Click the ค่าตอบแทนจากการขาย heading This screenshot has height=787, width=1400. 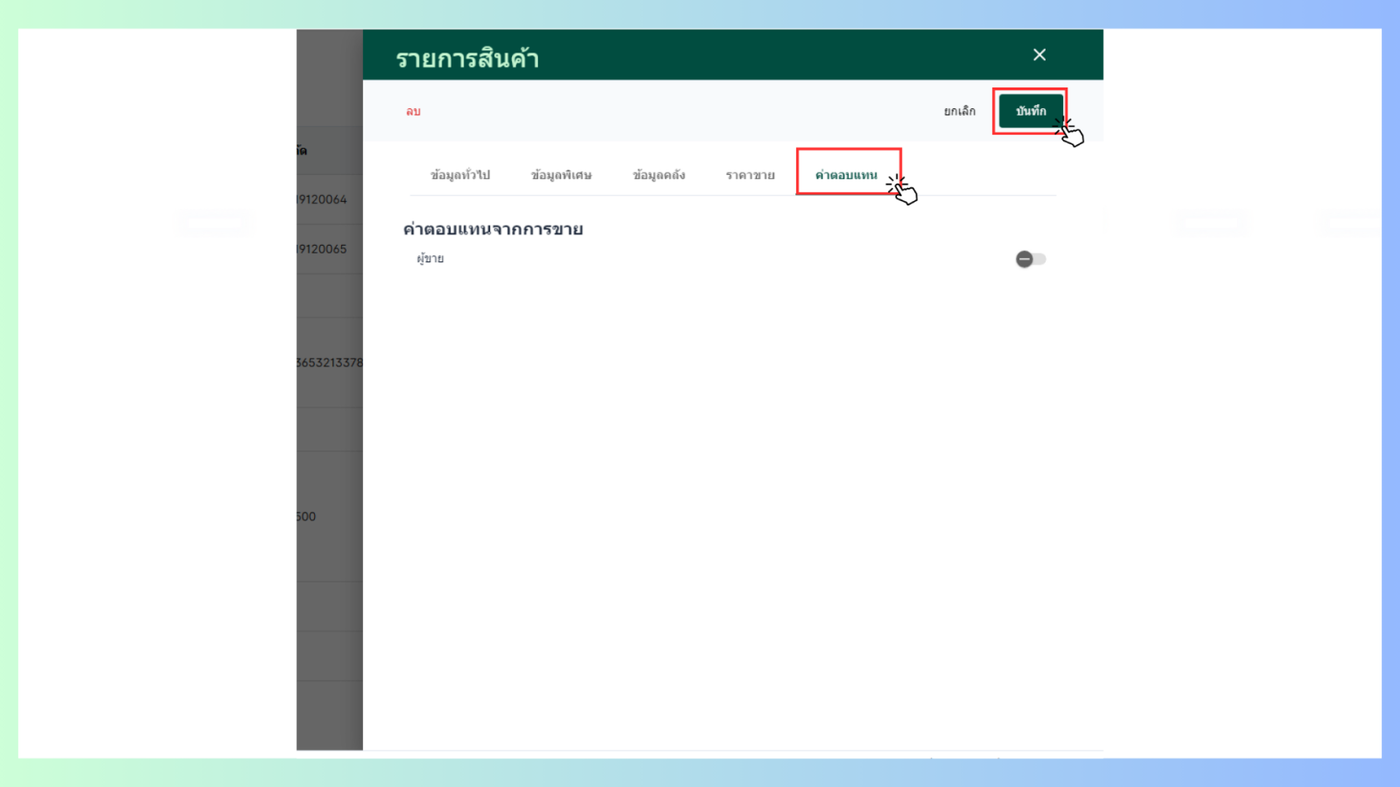[x=493, y=229]
